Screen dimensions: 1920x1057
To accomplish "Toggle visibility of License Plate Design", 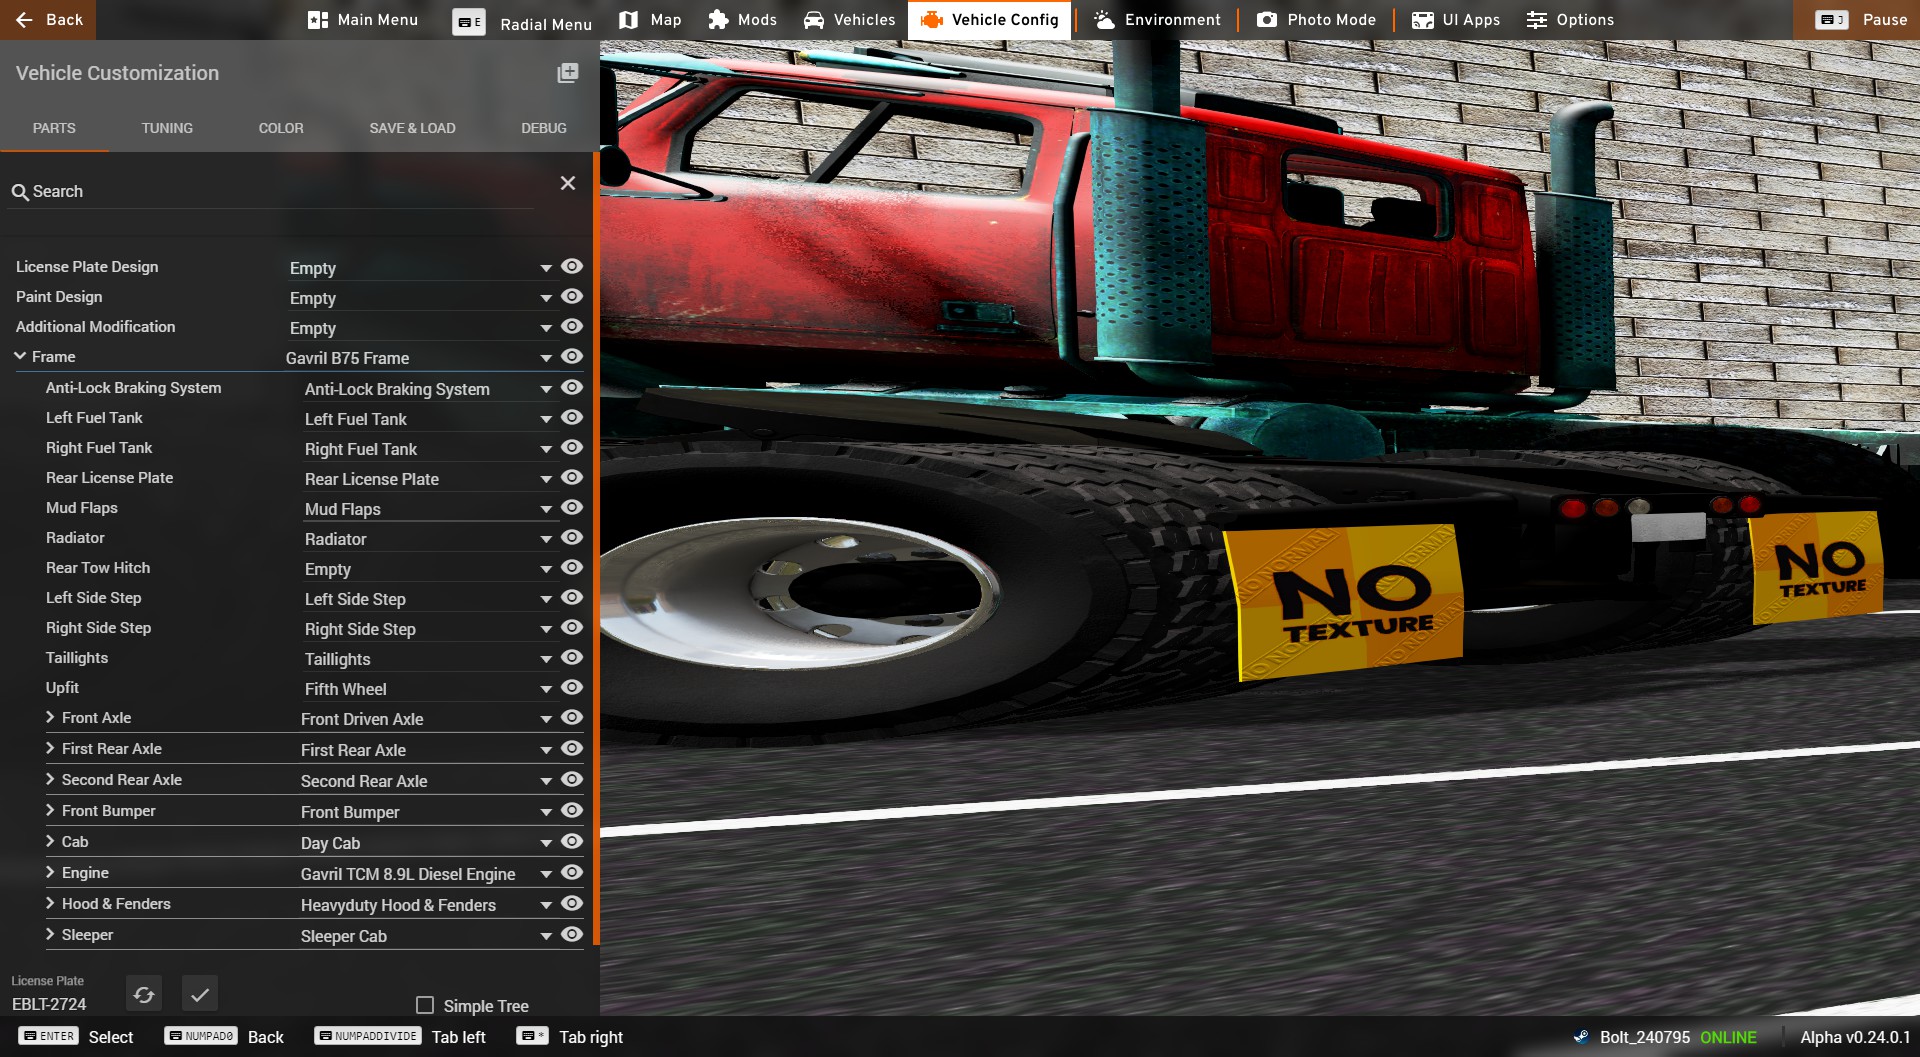I will (x=572, y=266).
